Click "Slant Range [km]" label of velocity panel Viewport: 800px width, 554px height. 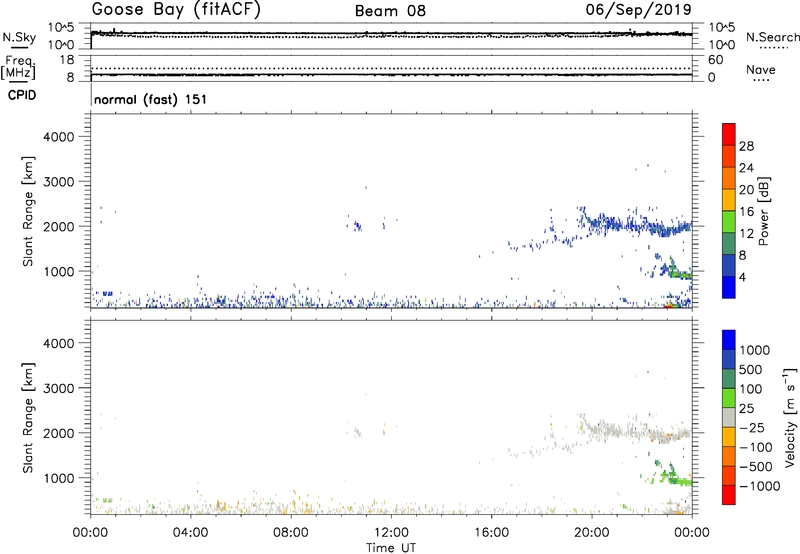28,418
